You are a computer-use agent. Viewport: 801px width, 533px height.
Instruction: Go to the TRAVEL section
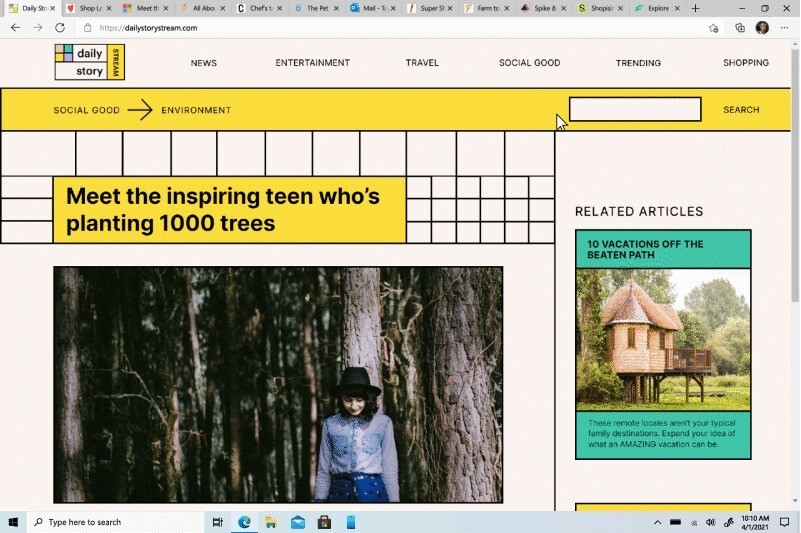[422, 63]
